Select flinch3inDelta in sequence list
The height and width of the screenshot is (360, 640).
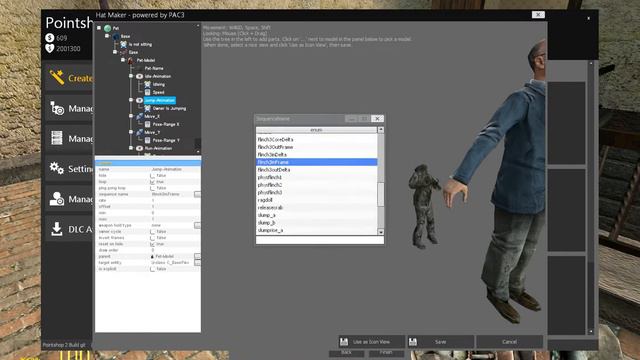(x=316, y=155)
